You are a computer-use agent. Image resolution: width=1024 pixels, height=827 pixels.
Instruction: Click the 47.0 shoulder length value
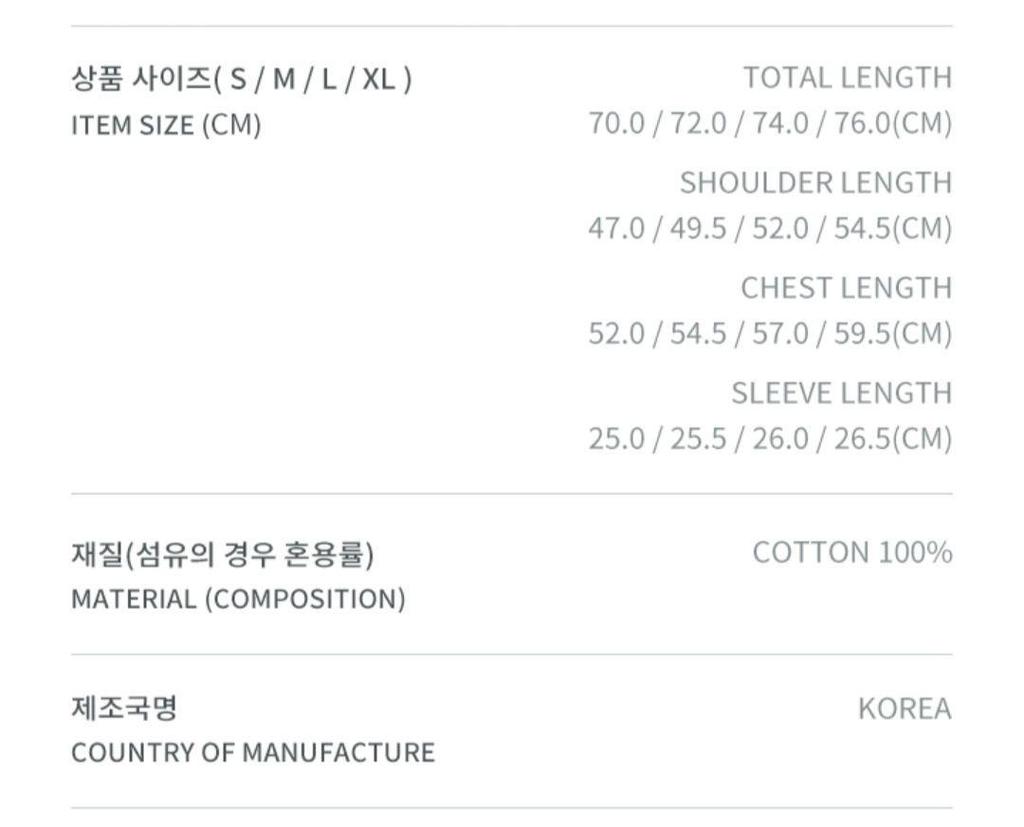point(616,229)
